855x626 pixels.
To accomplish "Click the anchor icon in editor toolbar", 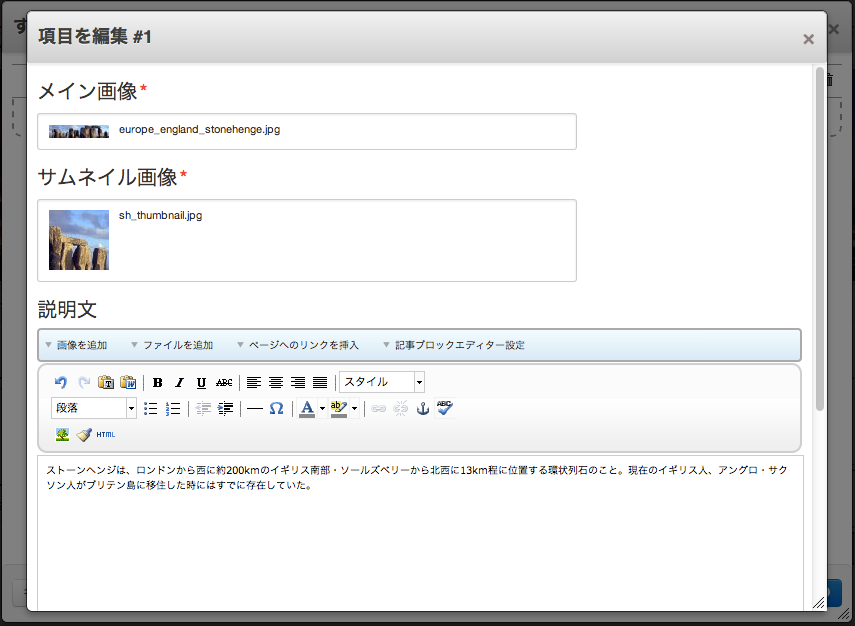I will pyautogui.click(x=422, y=408).
